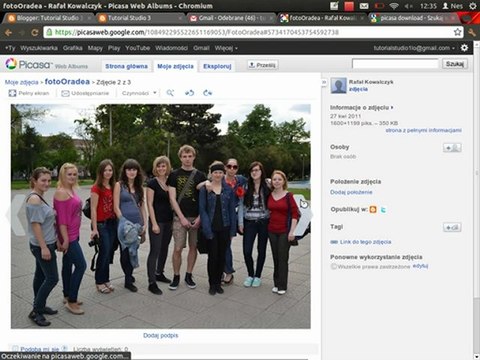Click the add tag button beside Tagi
This screenshot has width=480, height=360.
452,227
